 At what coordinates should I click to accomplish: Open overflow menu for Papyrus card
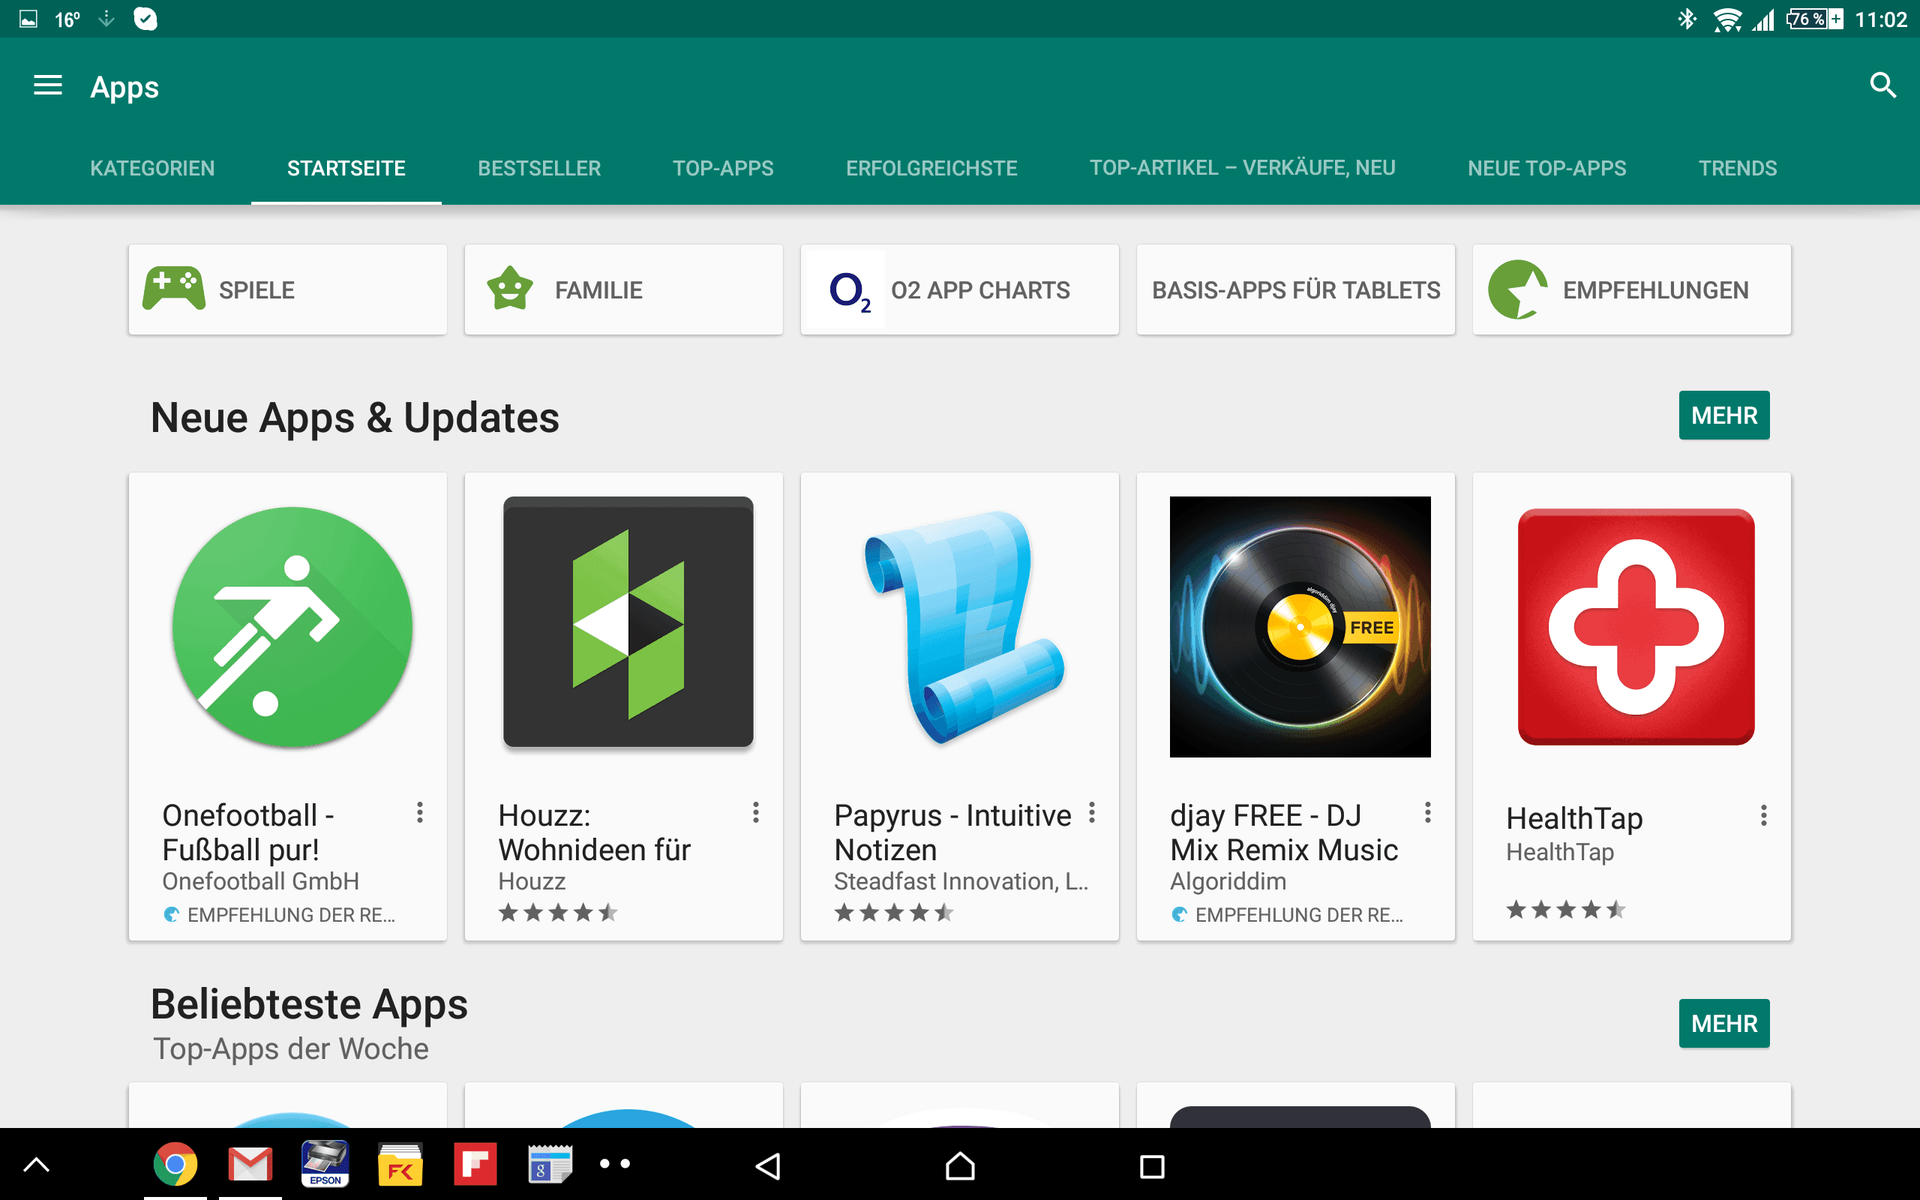tap(1092, 812)
